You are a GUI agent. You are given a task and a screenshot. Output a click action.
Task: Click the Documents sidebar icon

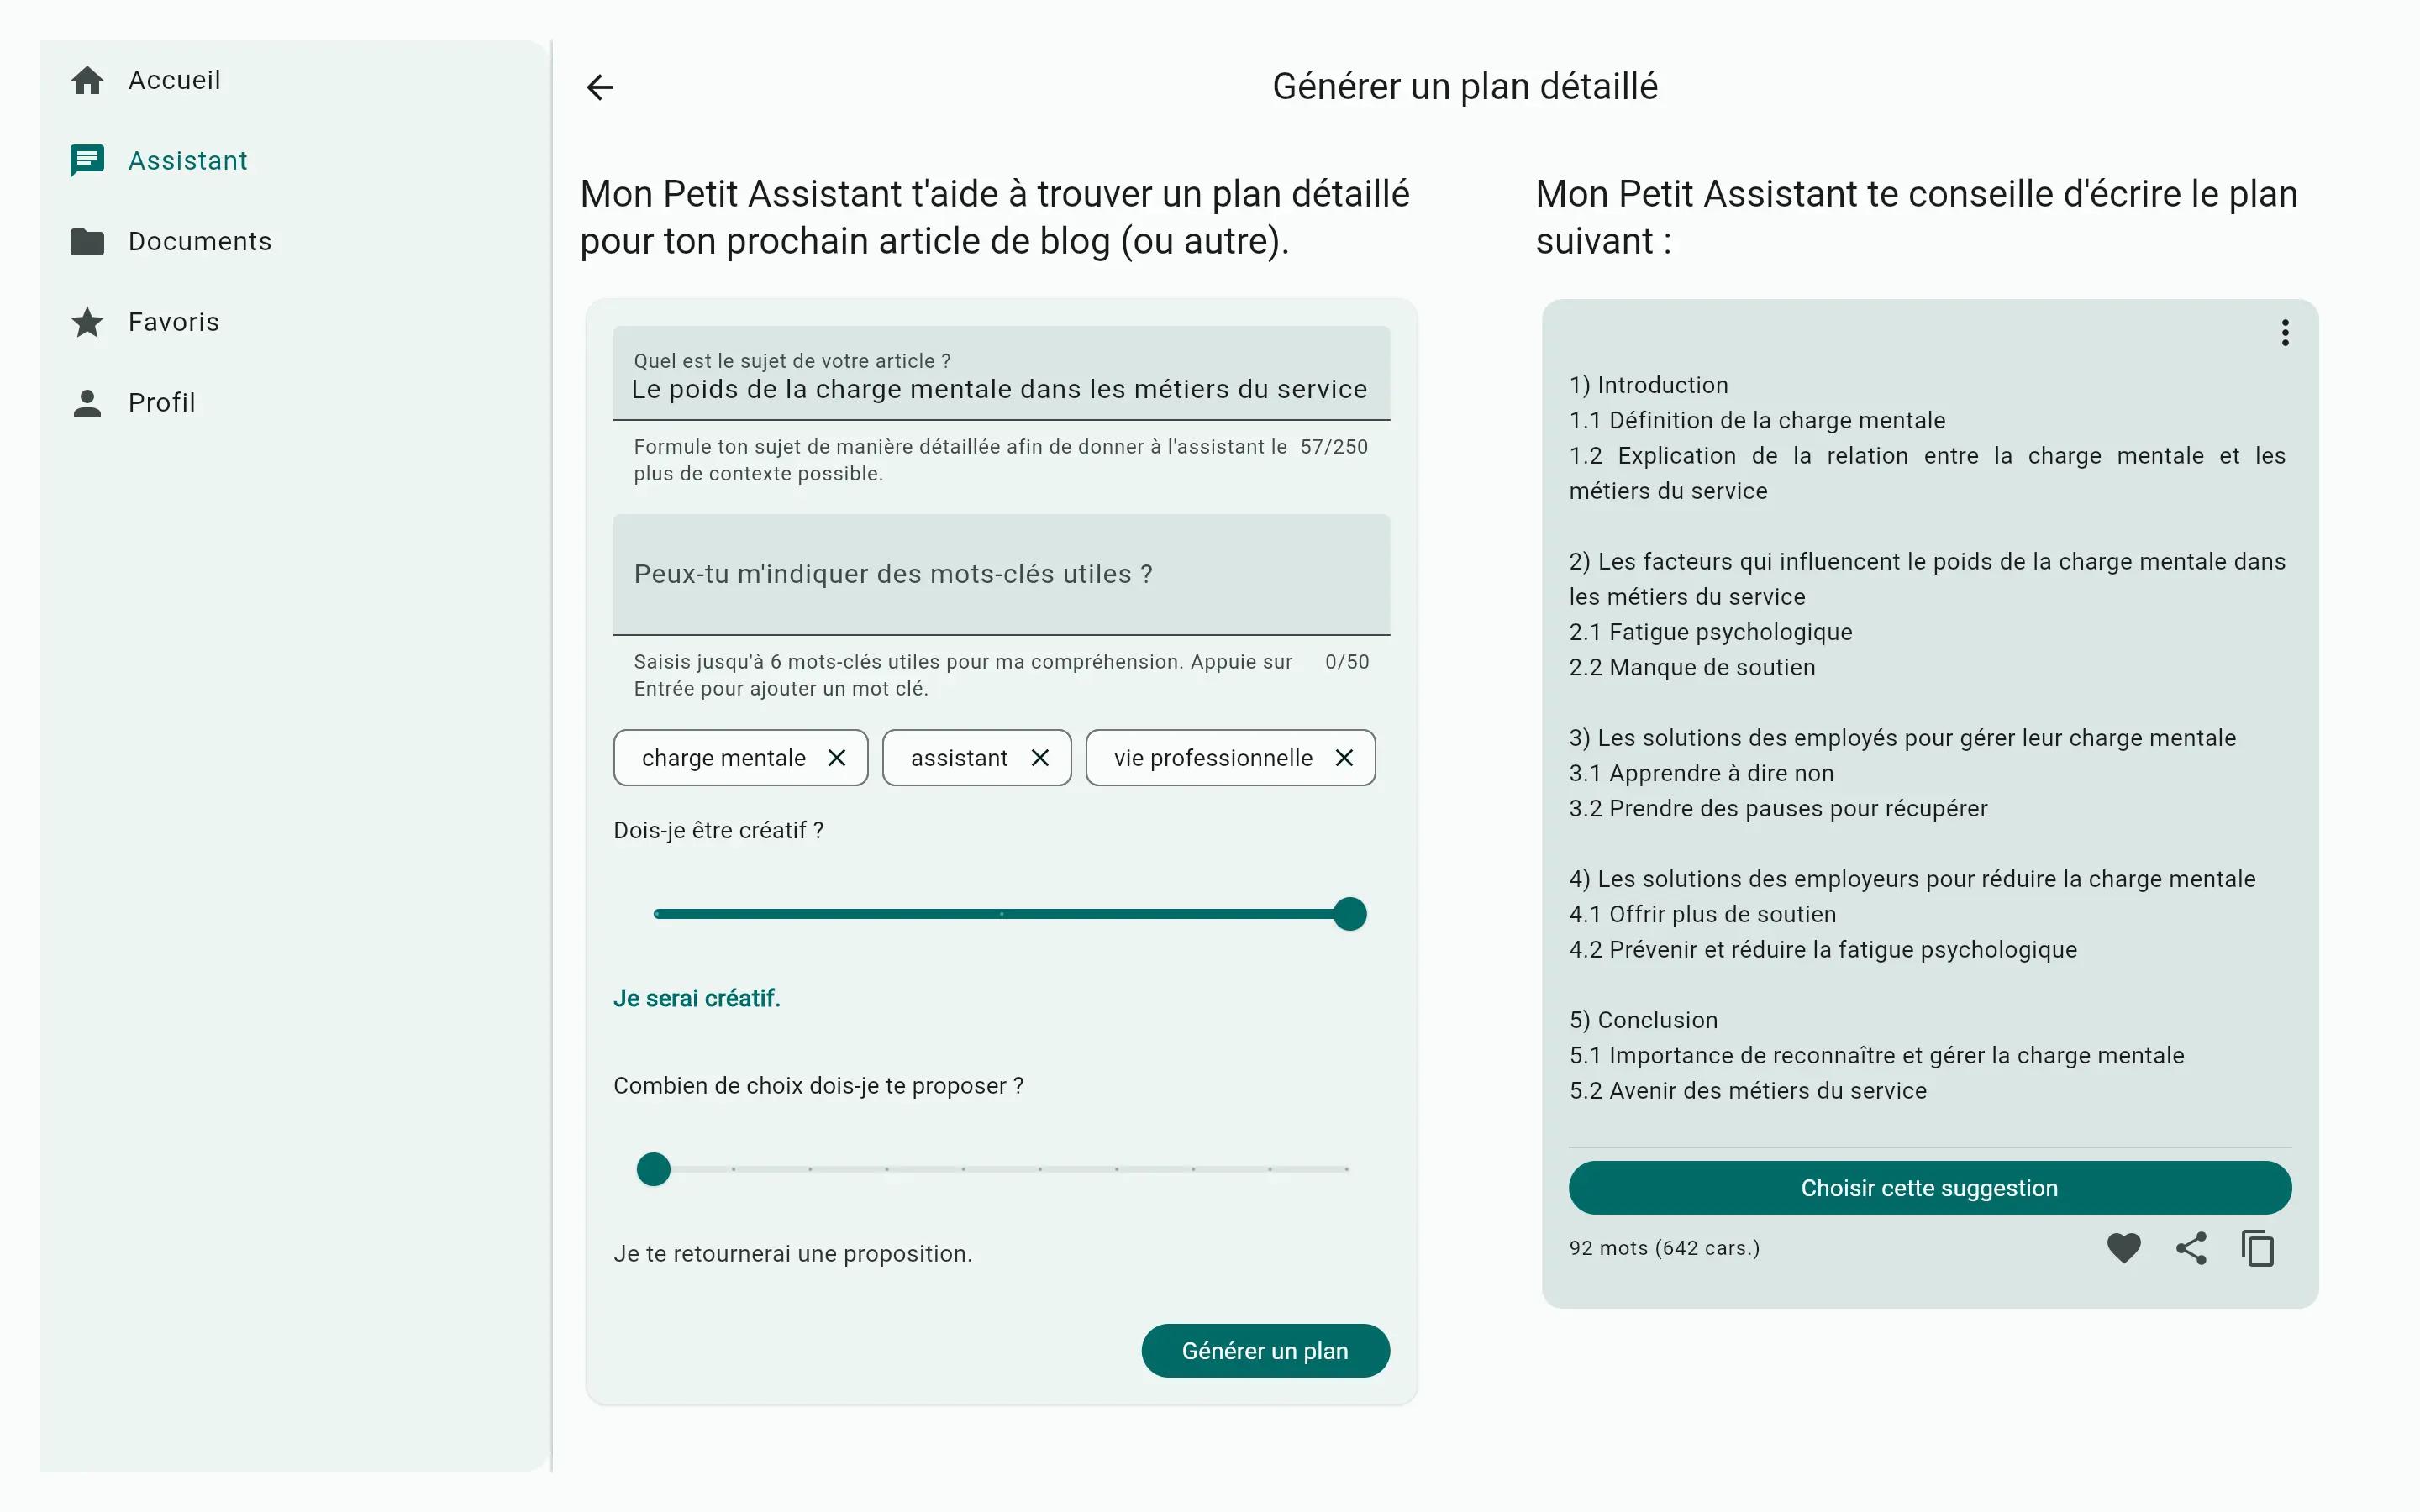click(89, 242)
